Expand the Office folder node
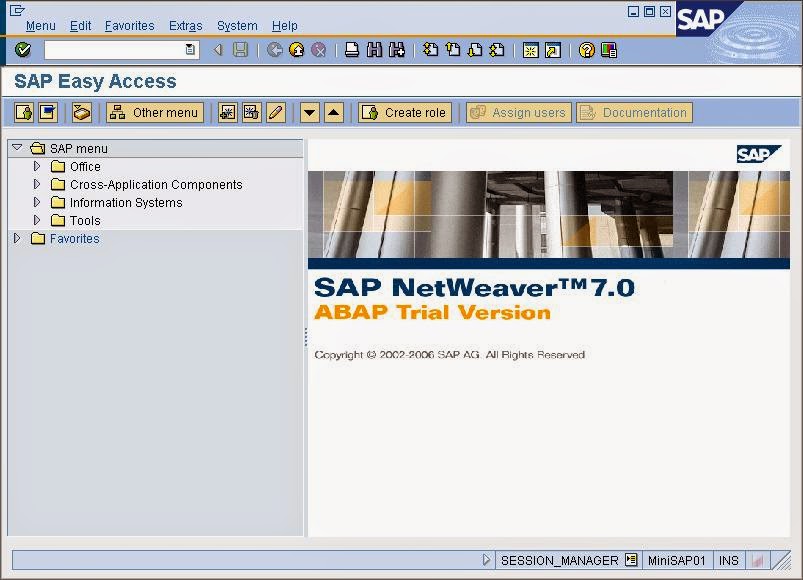This screenshot has width=803, height=580. click(36, 166)
